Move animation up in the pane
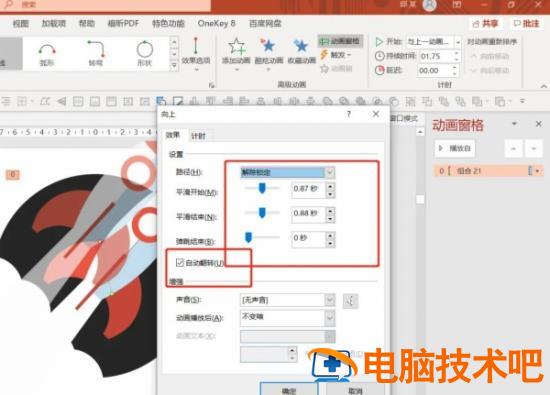The height and width of the screenshot is (395, 550). (514, 148)
